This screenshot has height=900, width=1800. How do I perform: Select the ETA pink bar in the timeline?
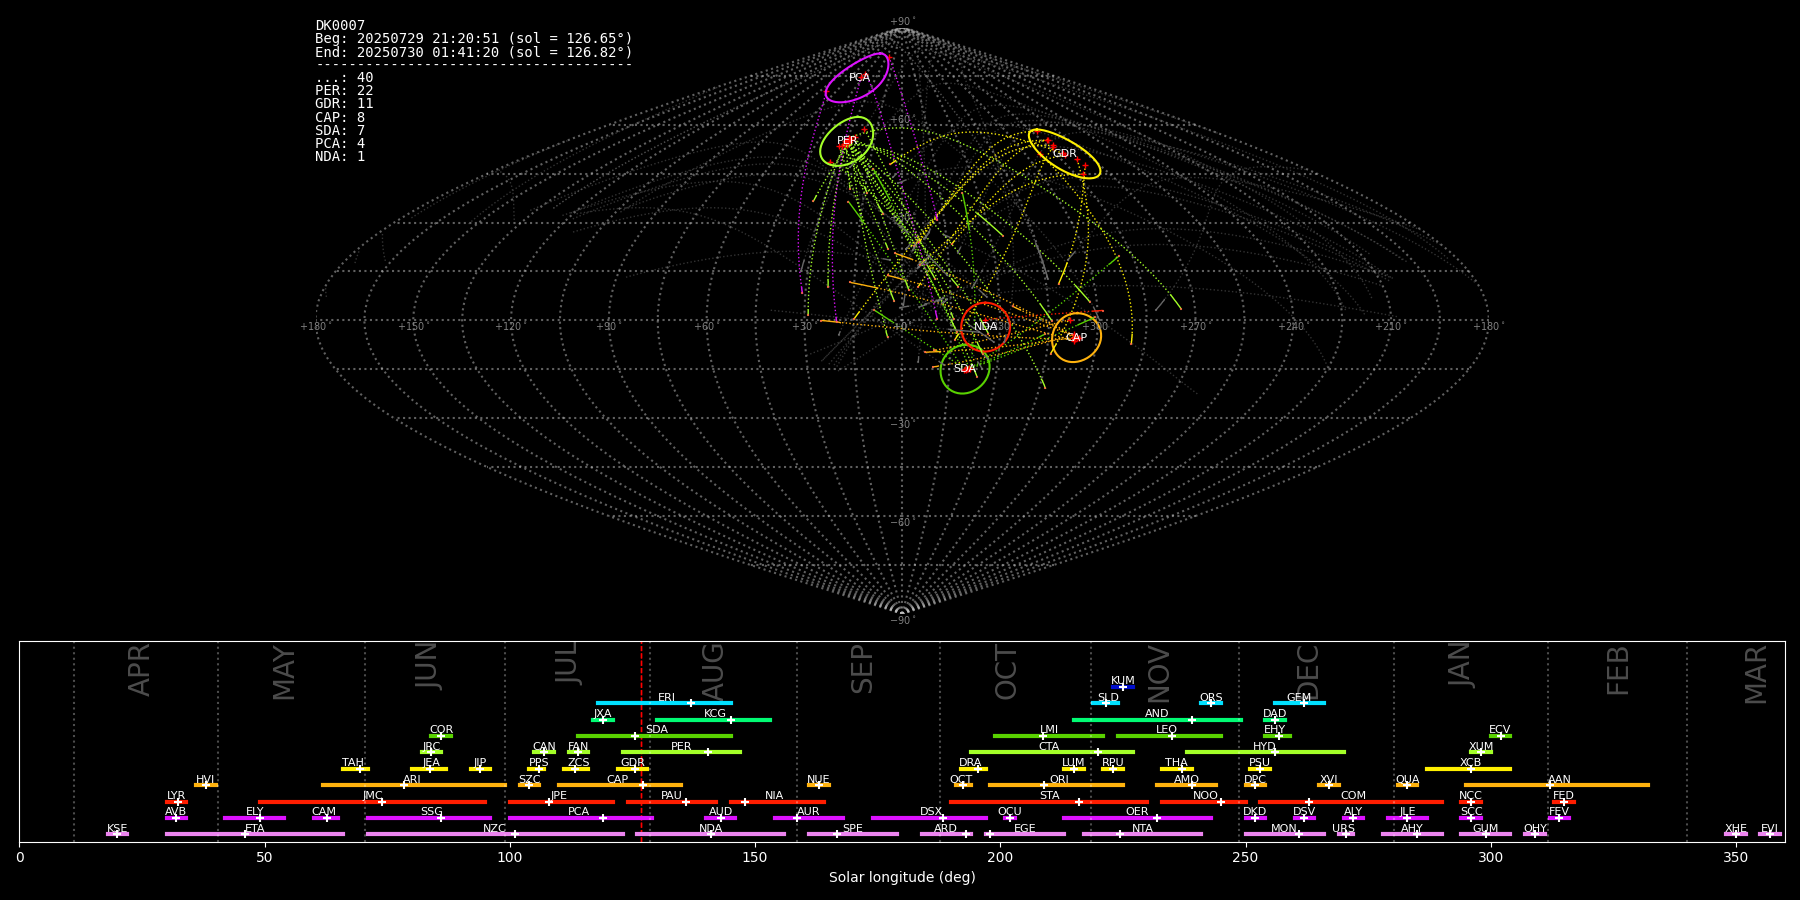[255, 834]
